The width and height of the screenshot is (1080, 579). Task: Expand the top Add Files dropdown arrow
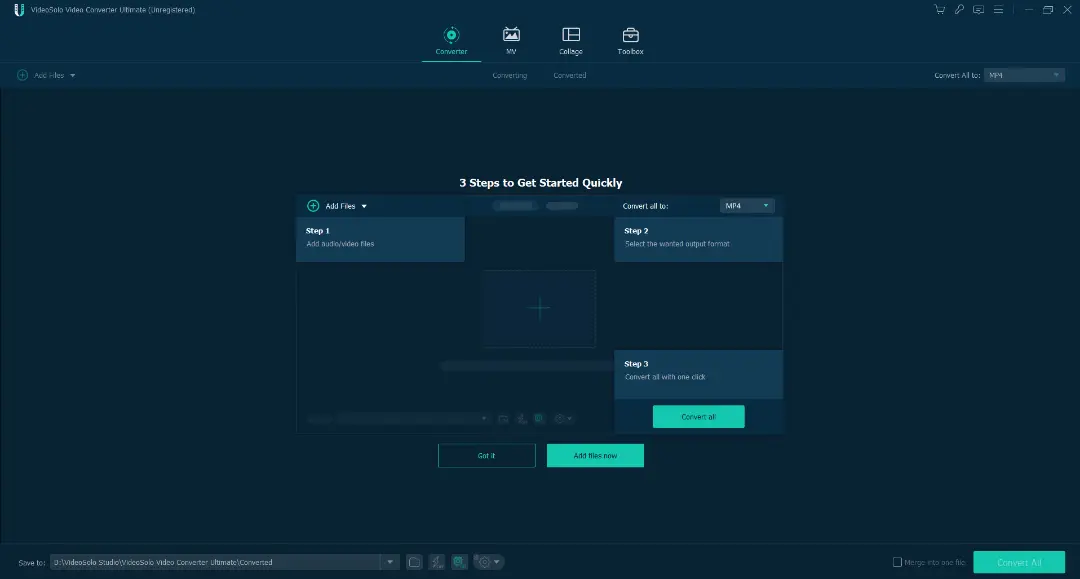(72, 76)
